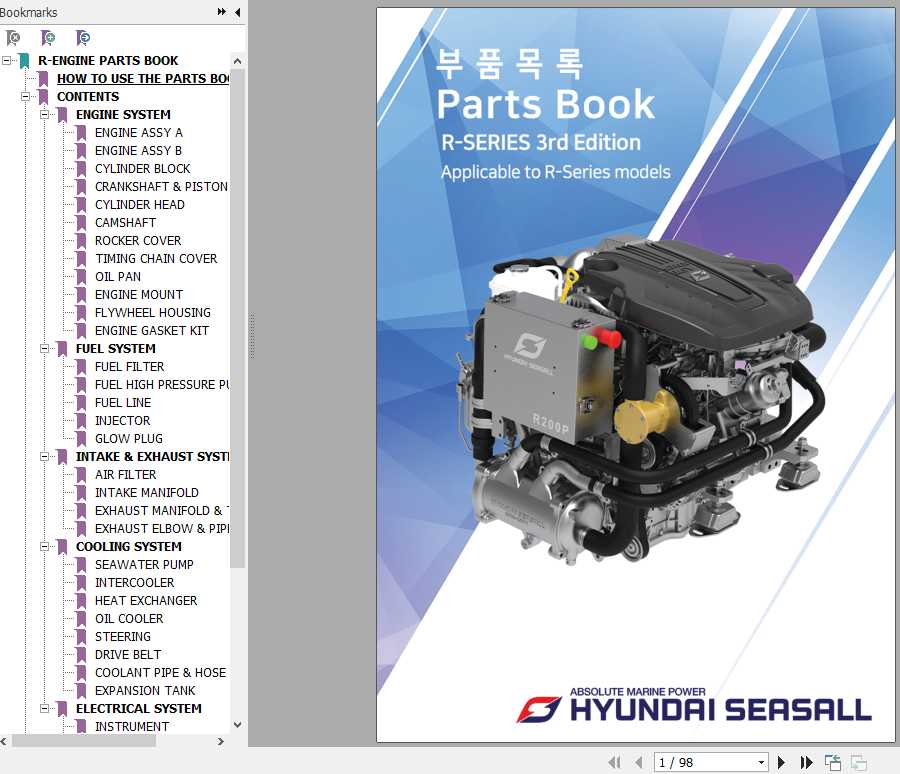Open the INTAKE MANIFOLD bookmark

pos(146,493)
